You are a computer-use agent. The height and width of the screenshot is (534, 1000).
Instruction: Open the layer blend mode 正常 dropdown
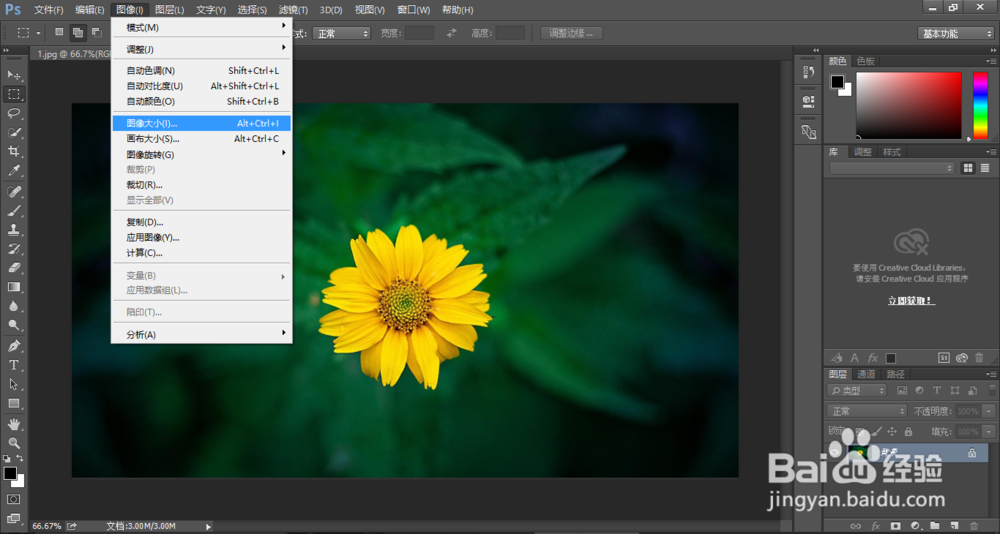click(867, 411)
